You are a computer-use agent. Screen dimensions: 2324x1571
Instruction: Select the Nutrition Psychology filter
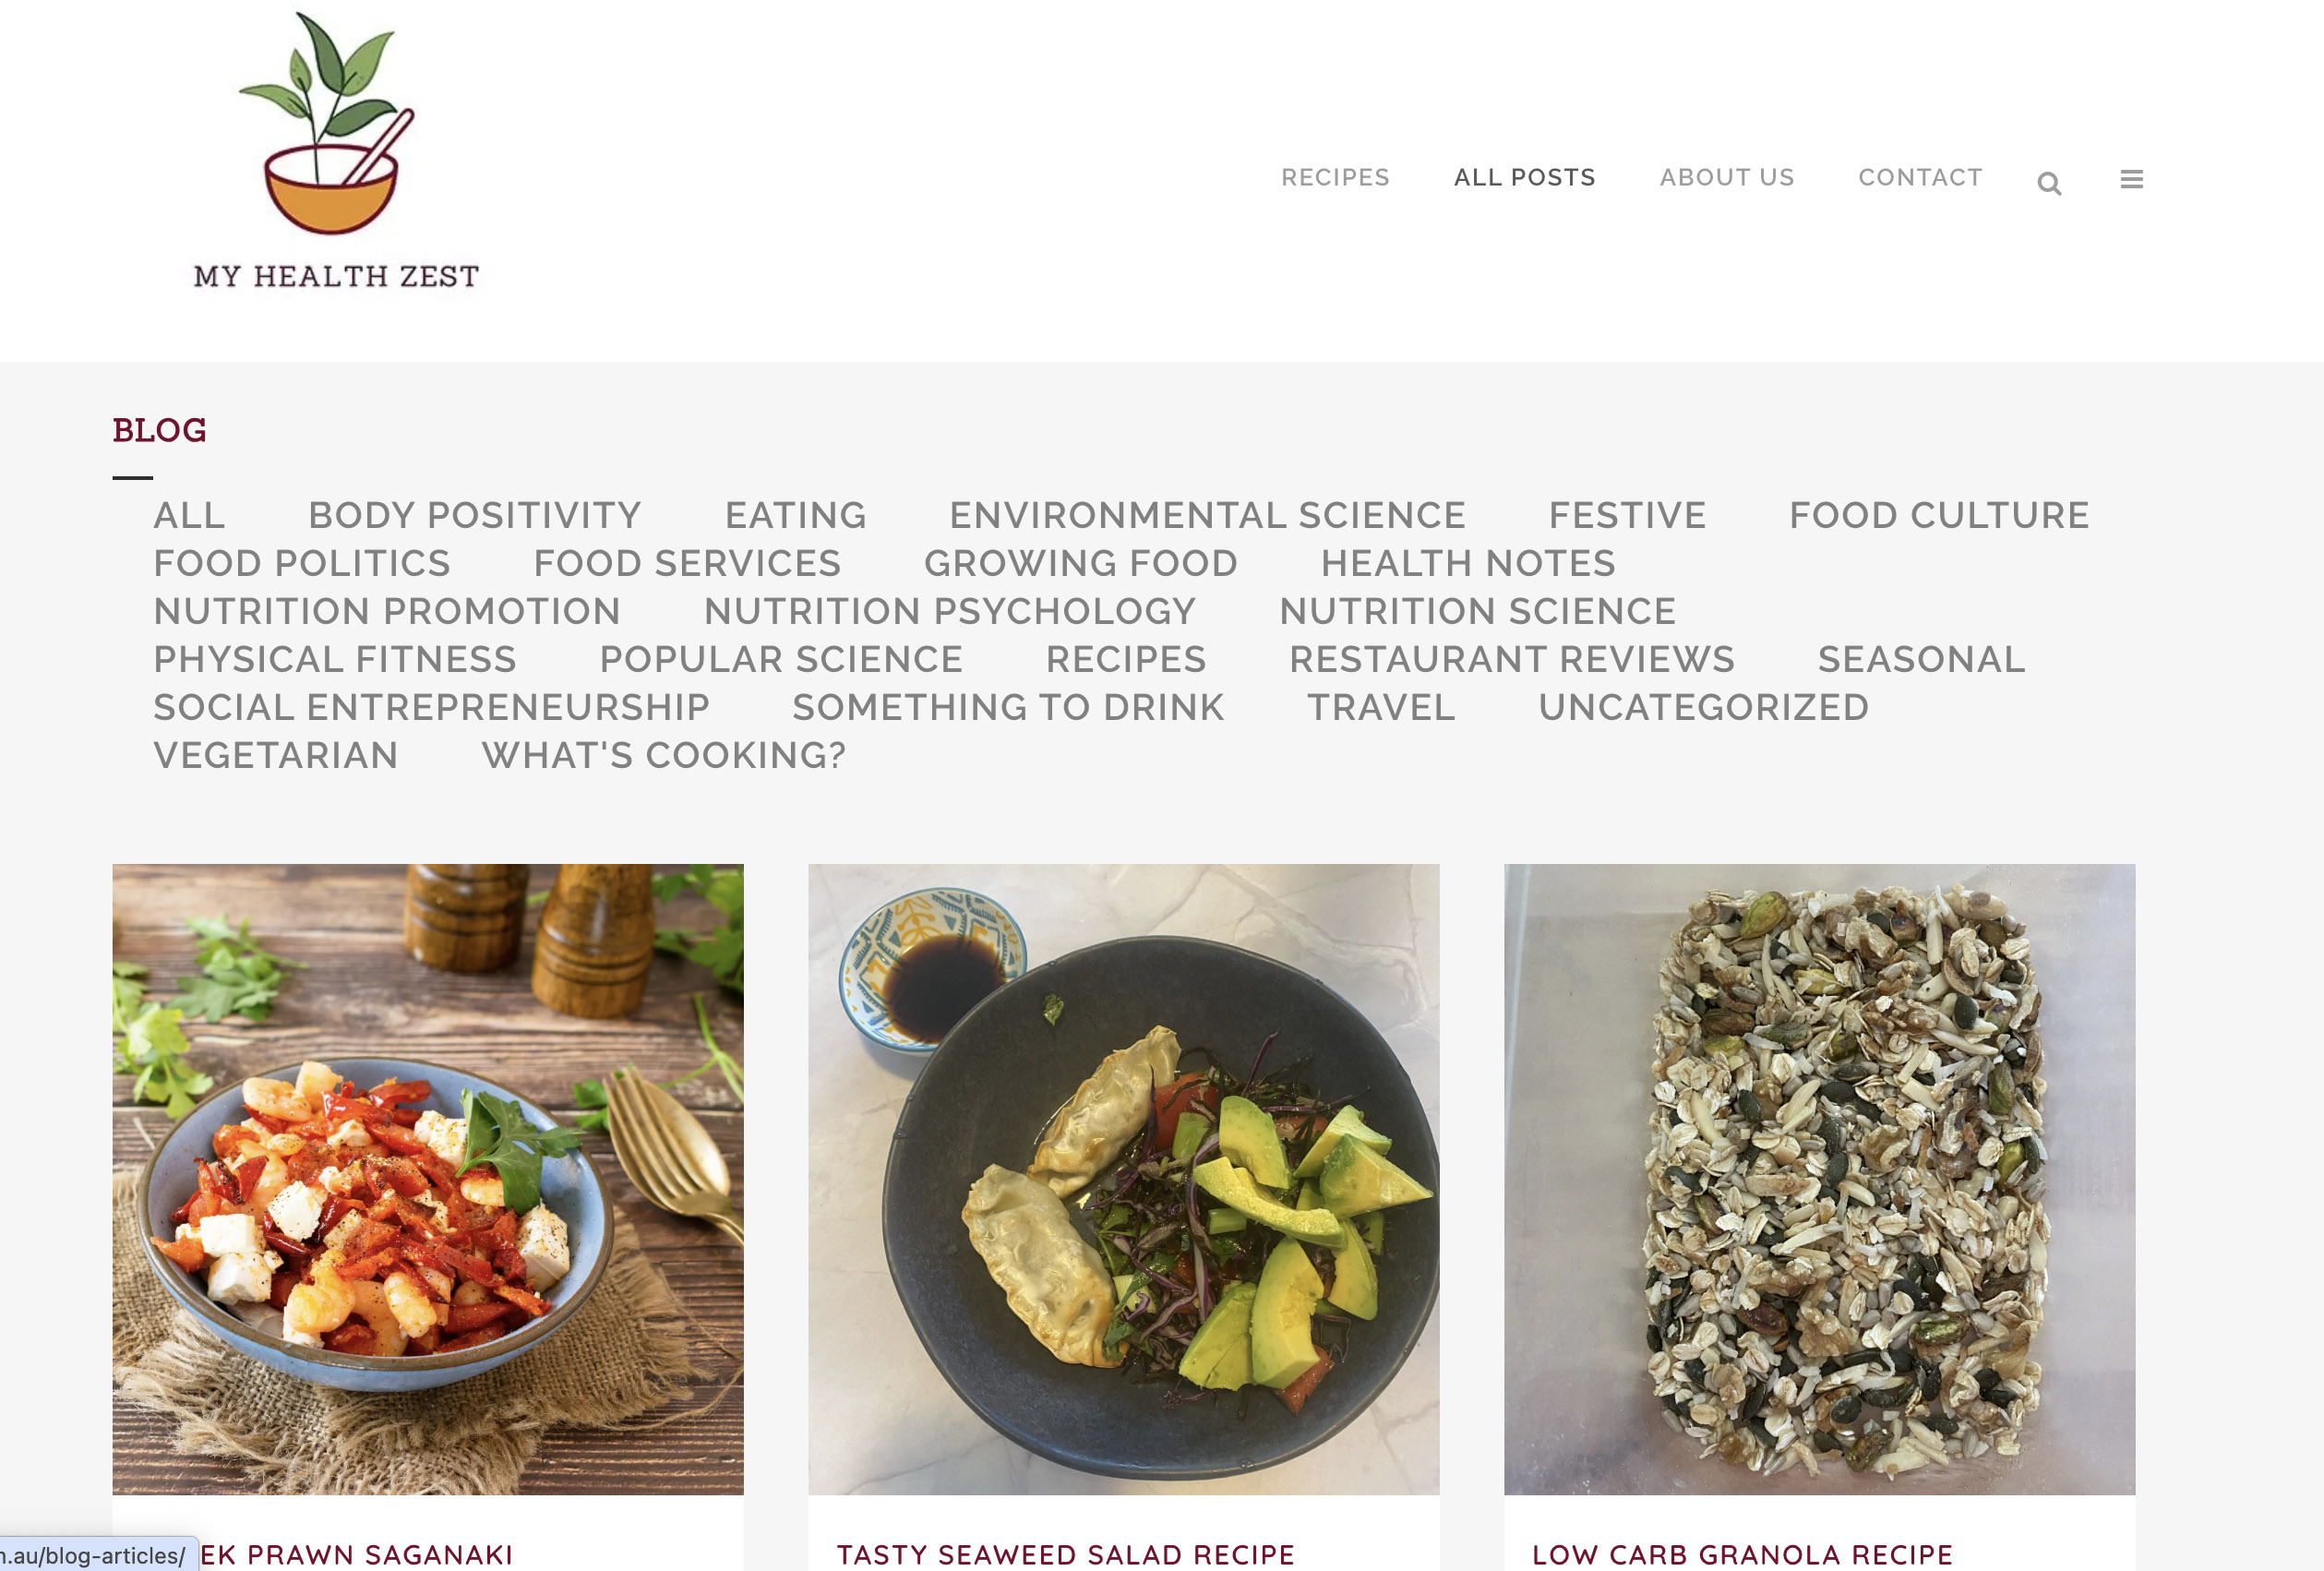950,611
